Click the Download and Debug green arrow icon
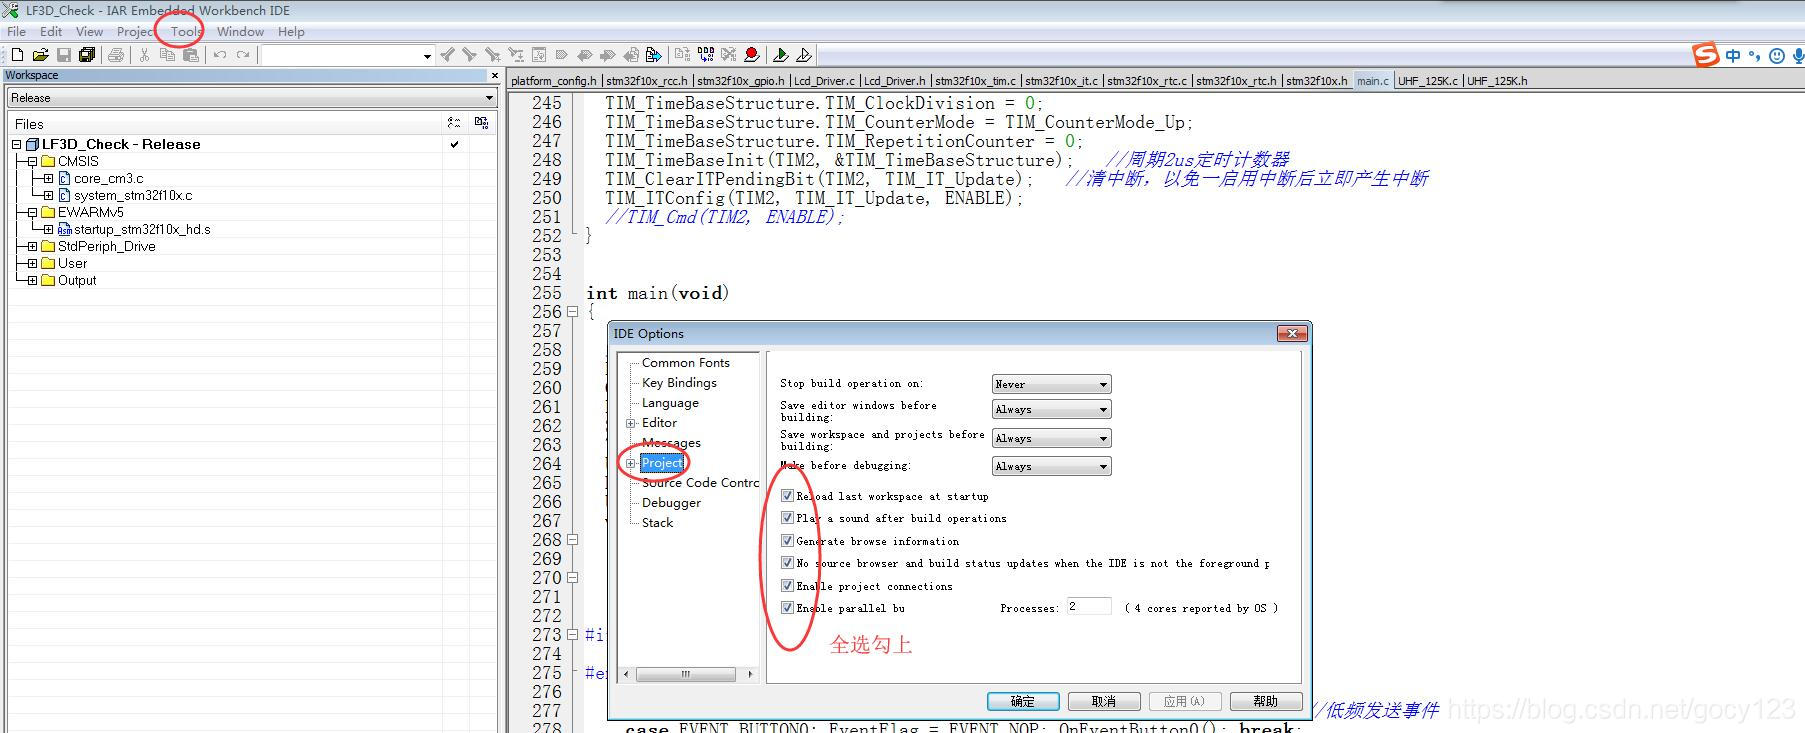 [x=782, y=55]
